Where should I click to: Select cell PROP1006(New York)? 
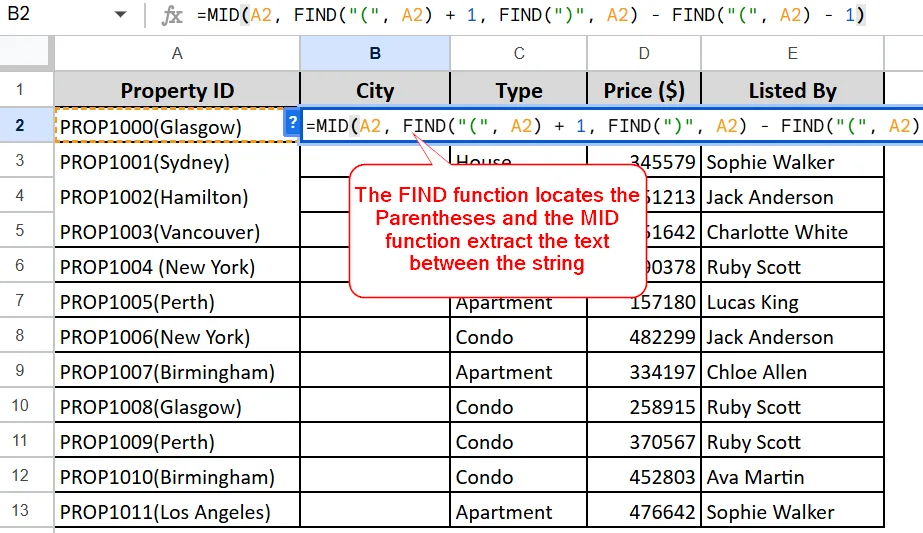pos(177,336)
